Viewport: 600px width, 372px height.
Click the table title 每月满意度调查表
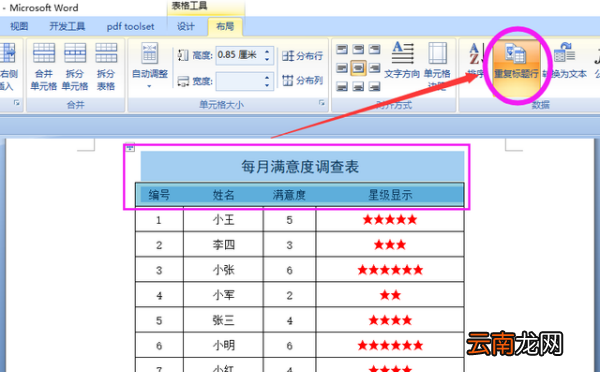pyautogui.click(x=300, y=167)
